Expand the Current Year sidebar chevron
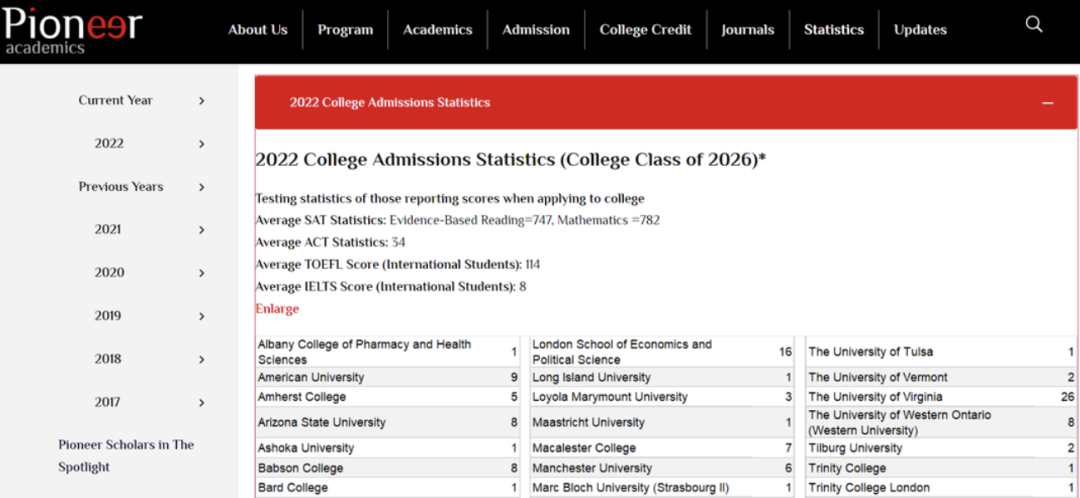The image size is (1080, 498). (202, 101)
